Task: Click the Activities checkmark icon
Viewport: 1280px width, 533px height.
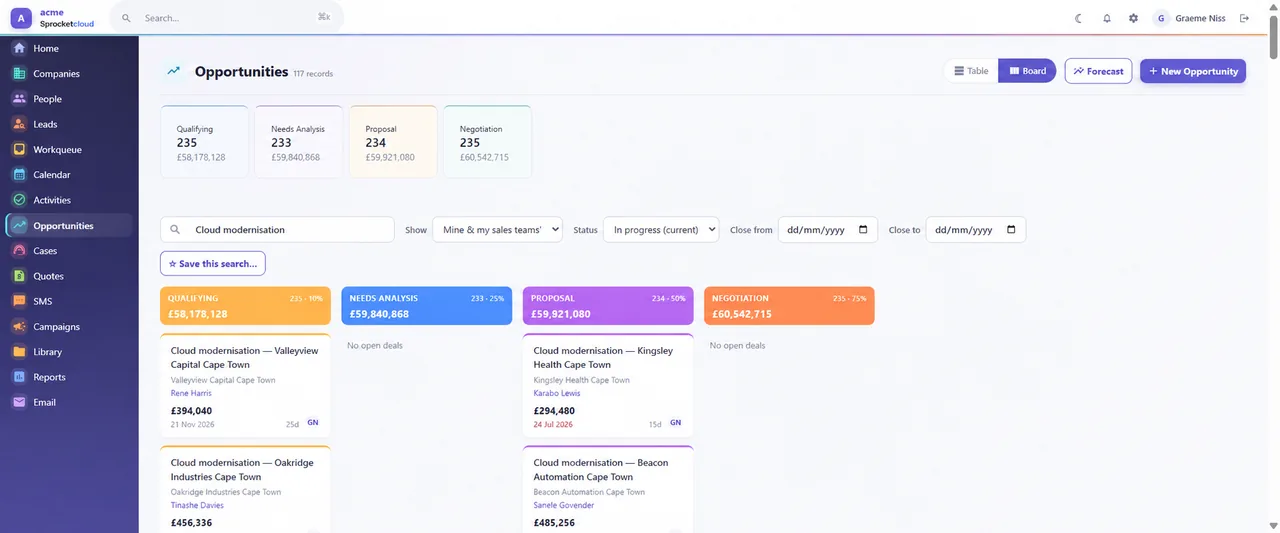Action: click(19, 200)
